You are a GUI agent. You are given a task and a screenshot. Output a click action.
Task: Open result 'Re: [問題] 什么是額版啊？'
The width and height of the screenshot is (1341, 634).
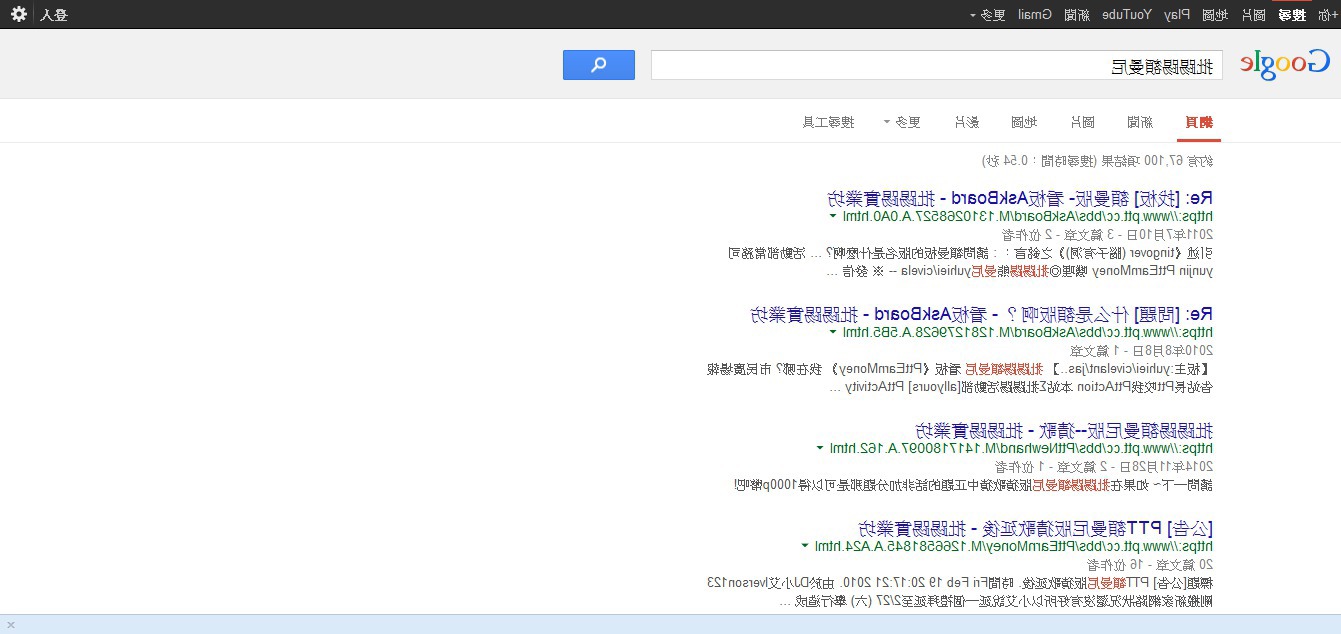click(981, 314)
